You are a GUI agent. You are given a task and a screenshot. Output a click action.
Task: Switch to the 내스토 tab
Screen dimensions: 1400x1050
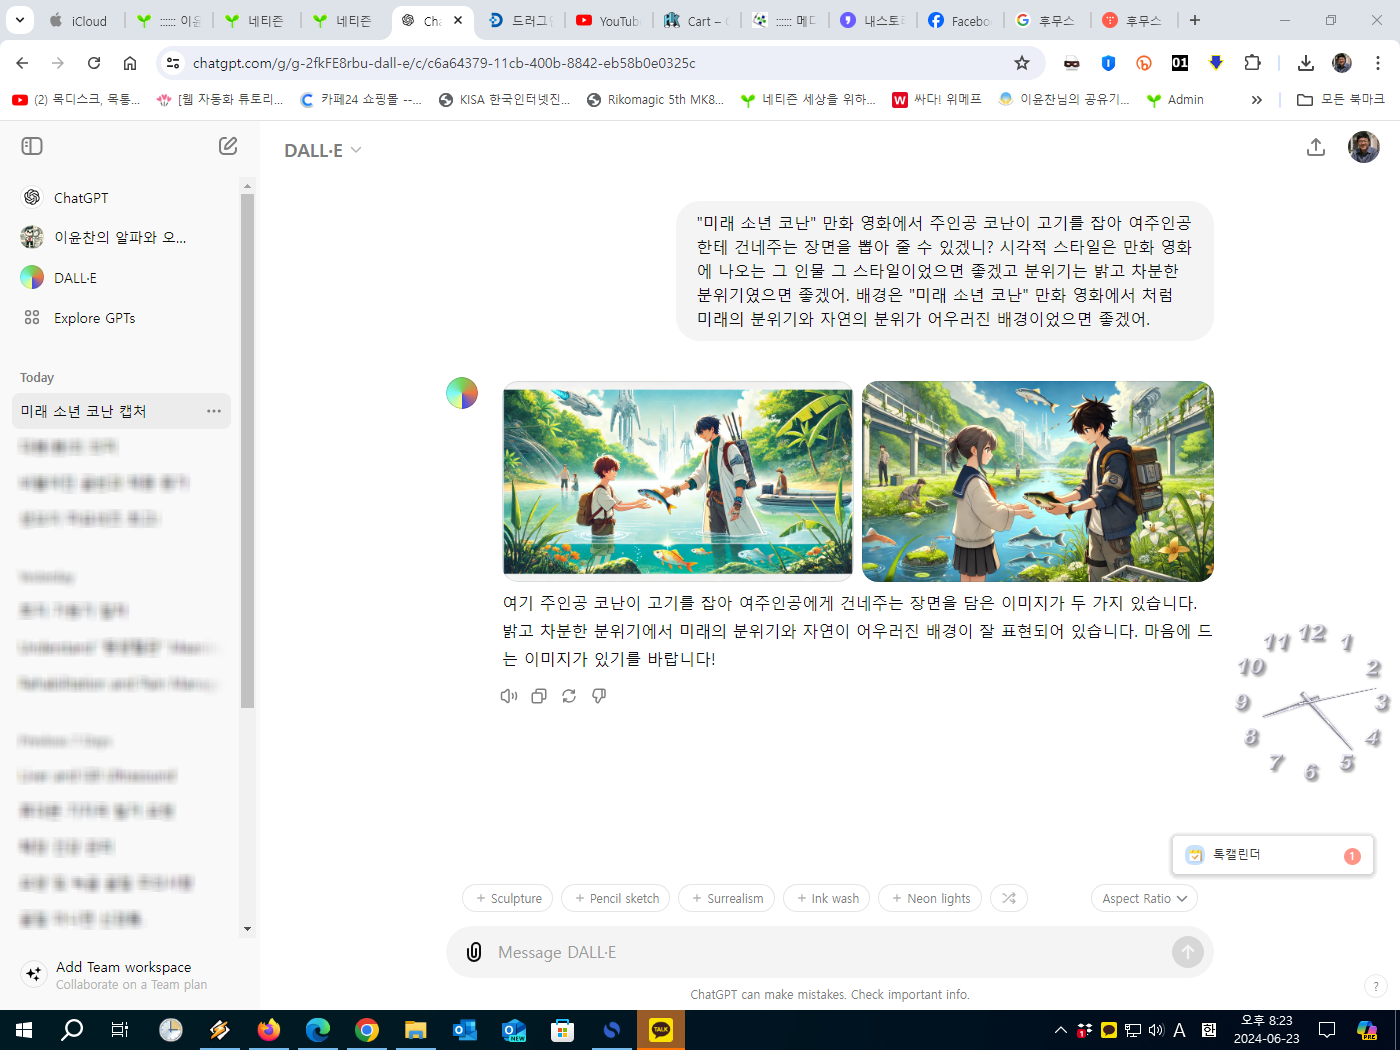click(872, 20)
